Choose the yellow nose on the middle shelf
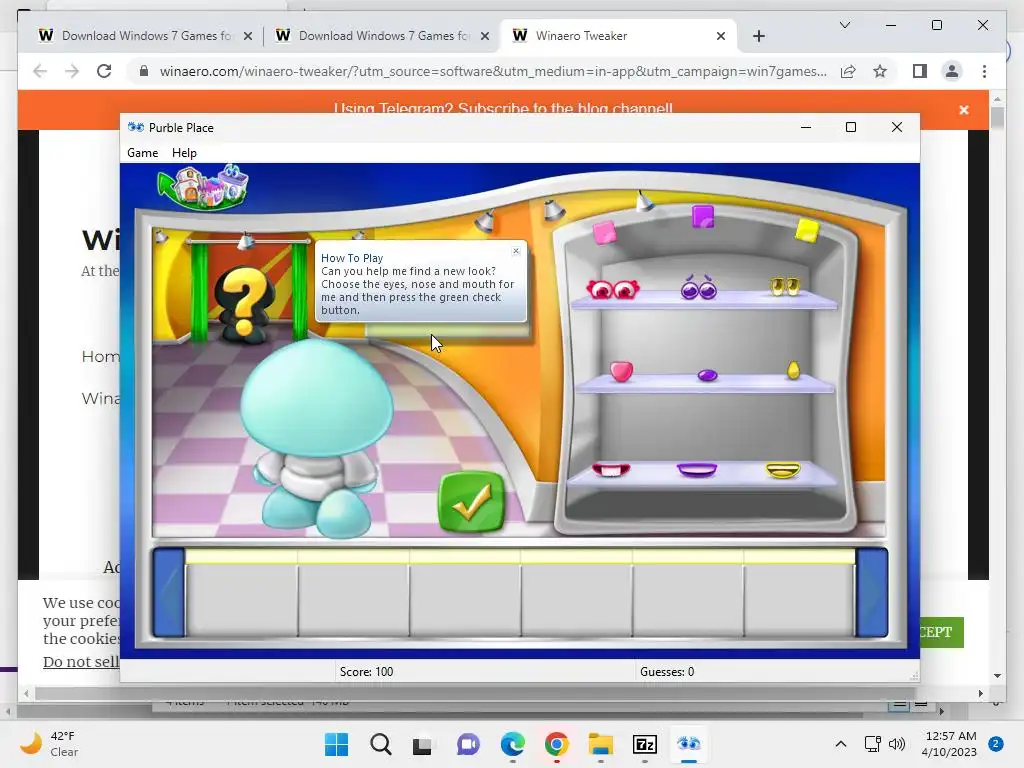 pos(793,370)
